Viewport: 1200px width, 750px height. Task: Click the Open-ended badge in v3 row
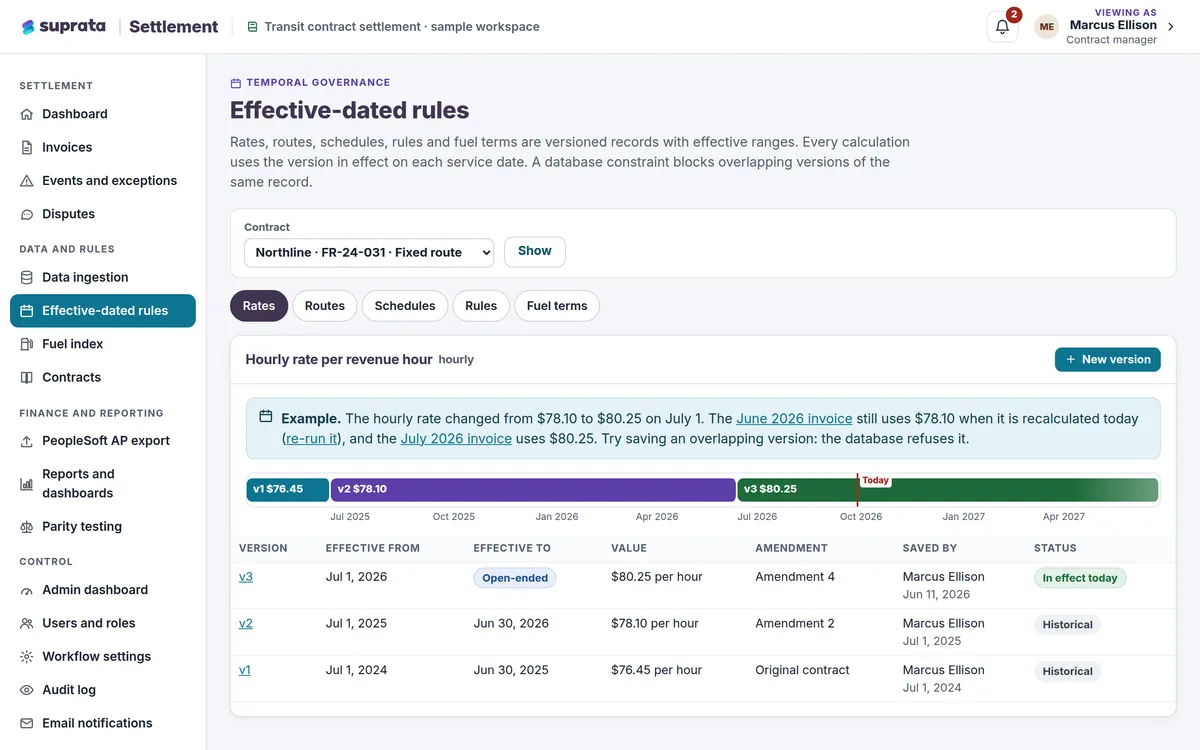[x=515, y=578]
